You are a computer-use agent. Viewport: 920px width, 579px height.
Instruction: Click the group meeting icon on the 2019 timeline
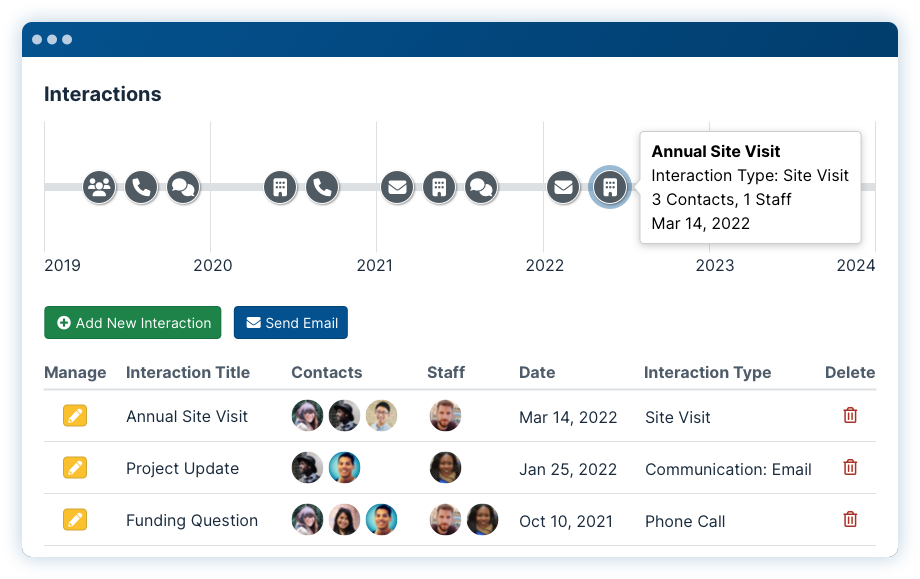pyautogui.click(x=99, y=187)
